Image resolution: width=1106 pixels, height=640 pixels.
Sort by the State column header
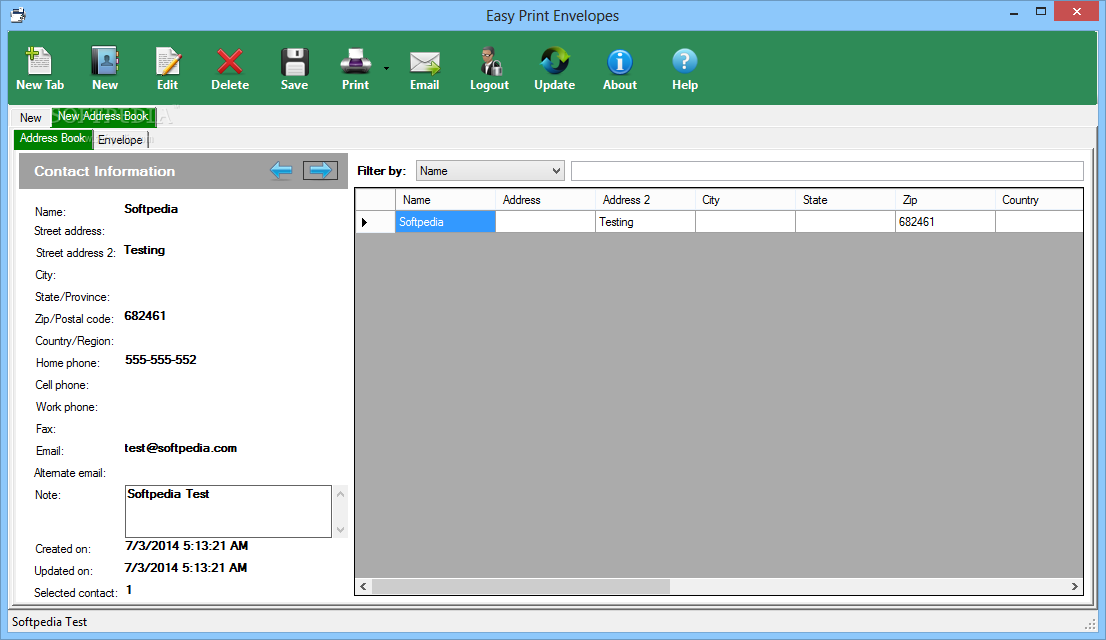(x=846, y=200)
